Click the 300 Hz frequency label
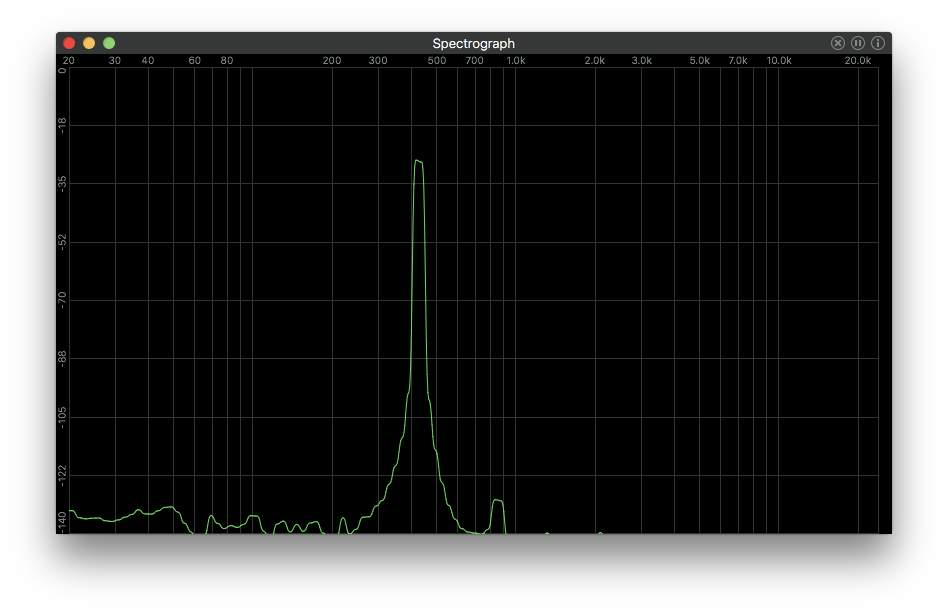The width and height of the screenshot is (948, 614). 378,60
